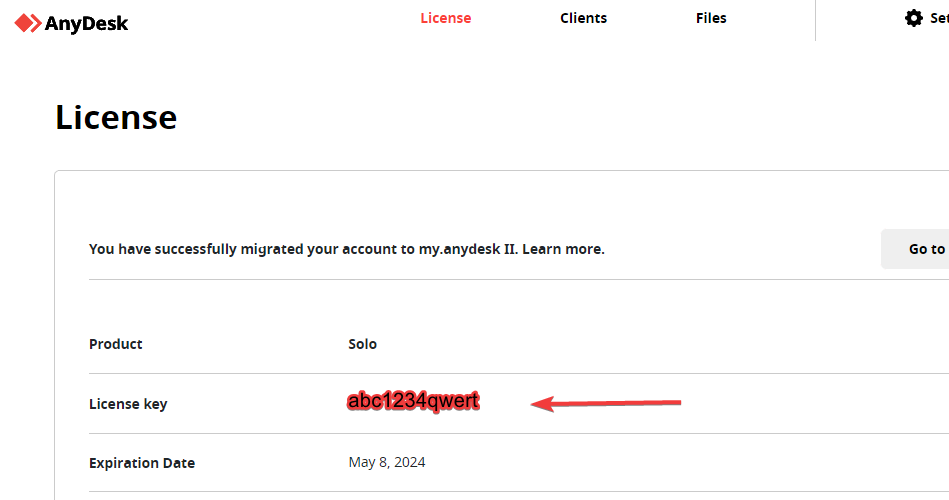The image size is (949, 500).
Task: Open the 'Learn more' link
Action: tap(563, 249)
